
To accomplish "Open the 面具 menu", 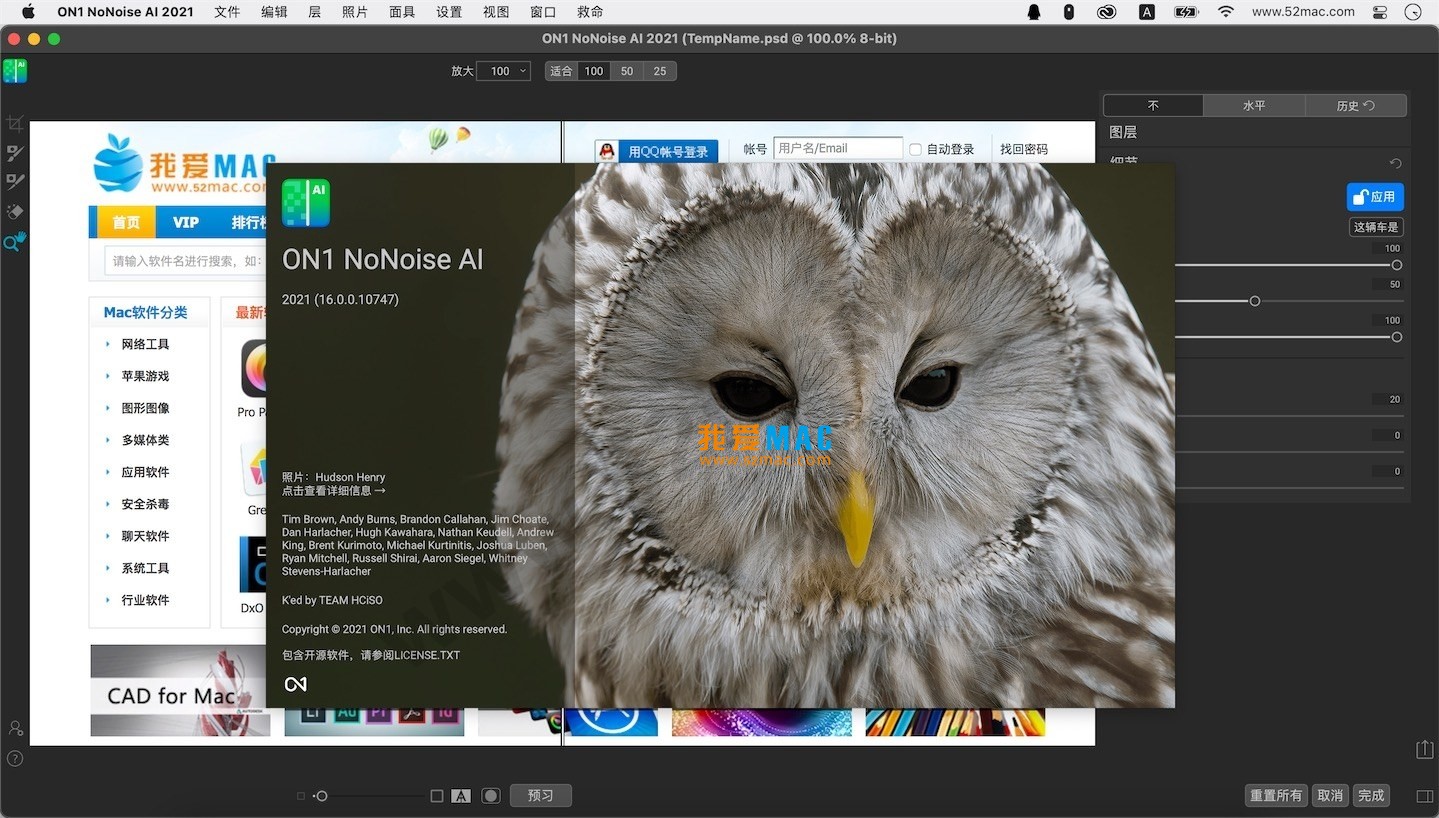I will pyautogui.click(x=402, y=12).
